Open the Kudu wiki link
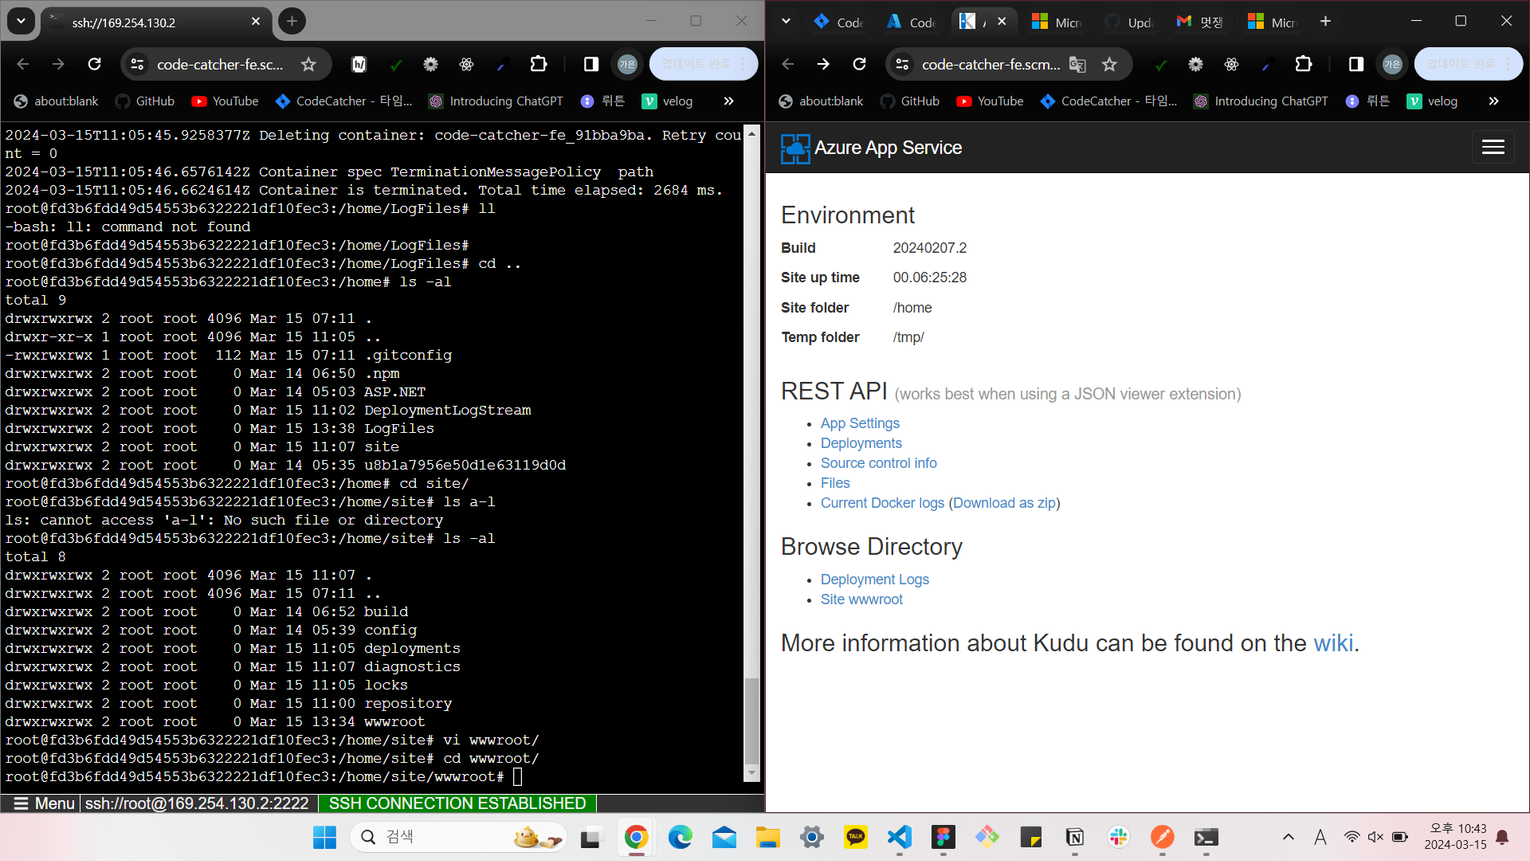This screenshot has width=1530, height=861. click(1333, 643)
